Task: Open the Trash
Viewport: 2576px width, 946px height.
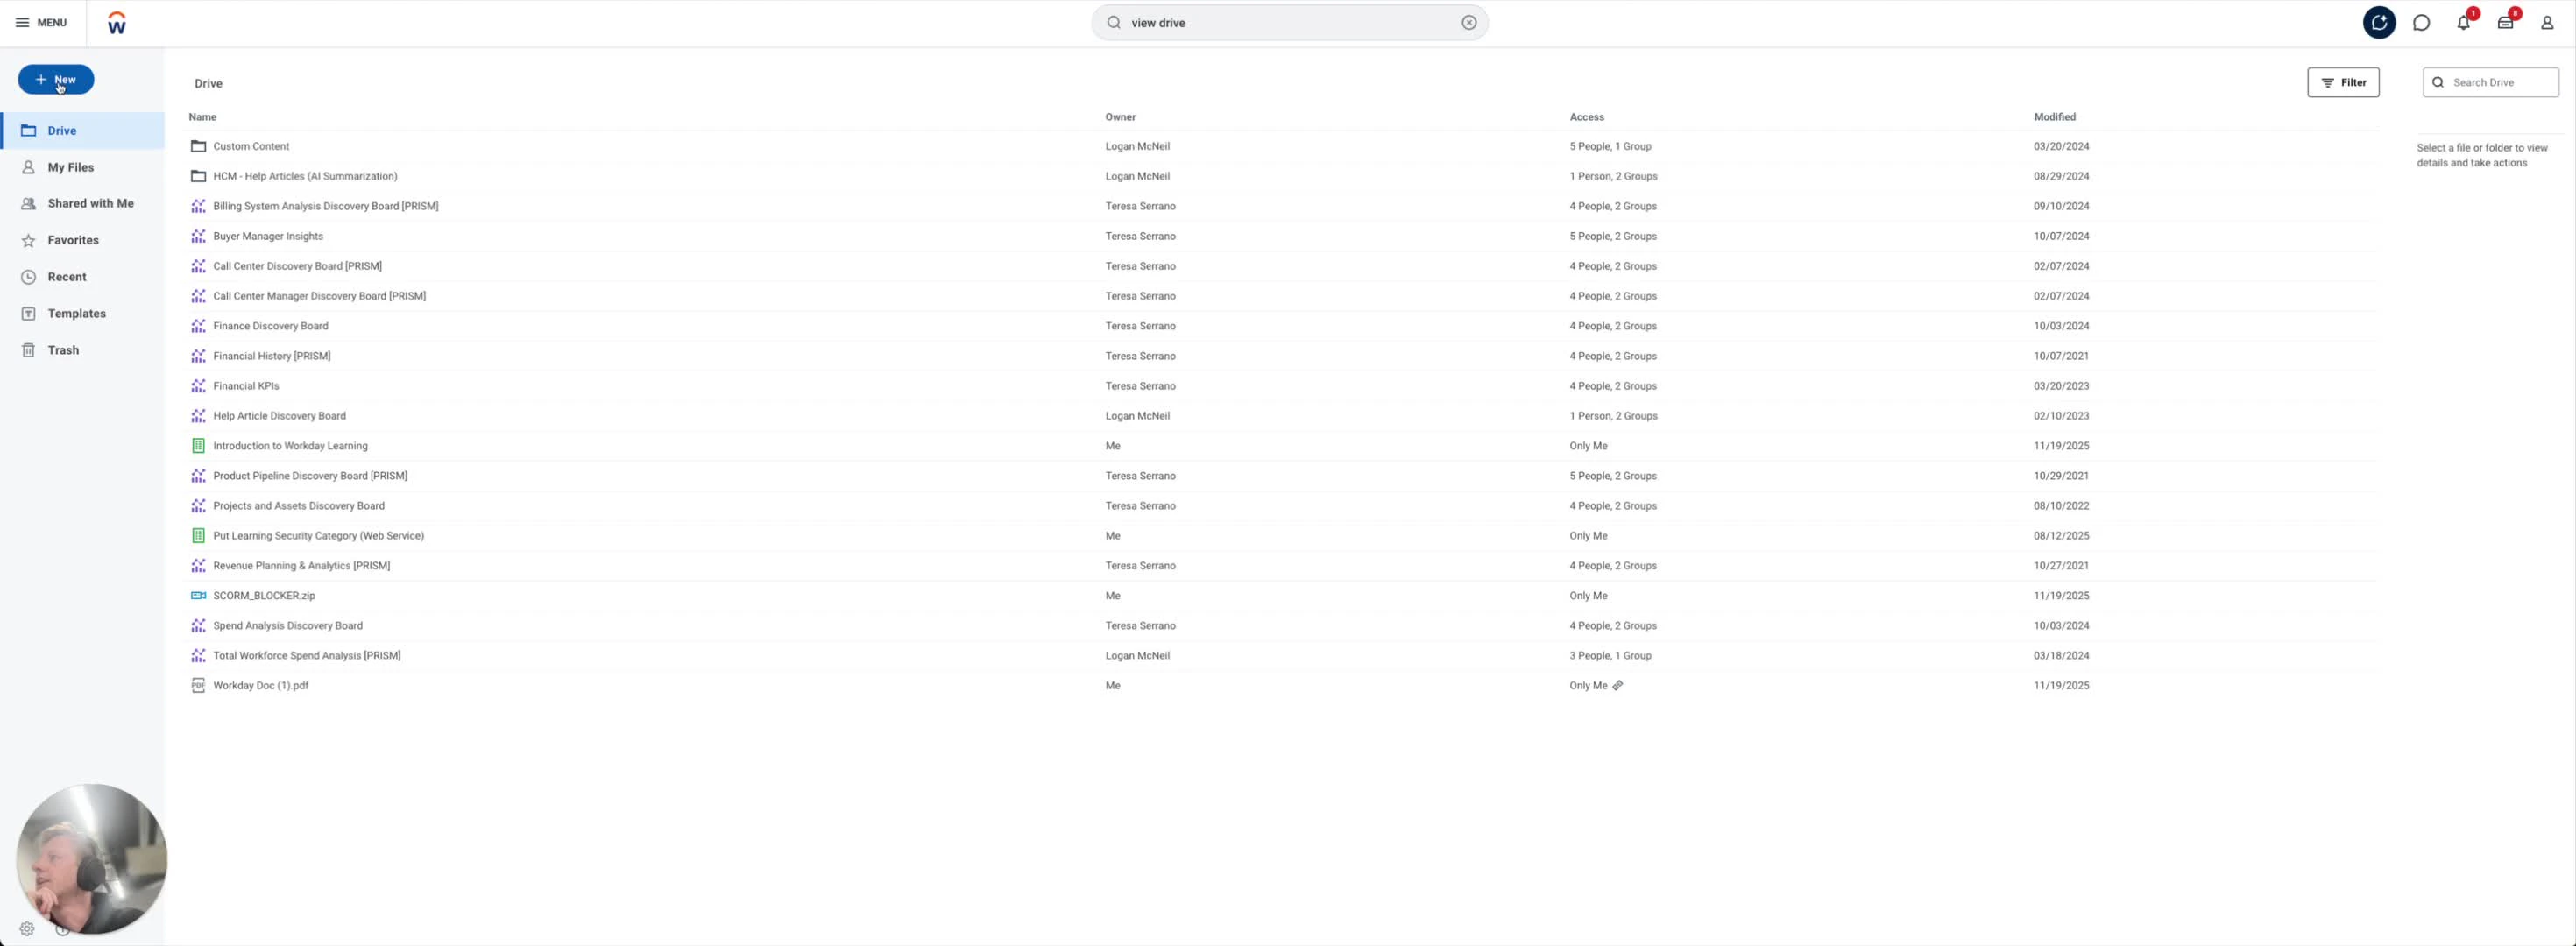Action: pyautogui.click(x=63, y=349)
